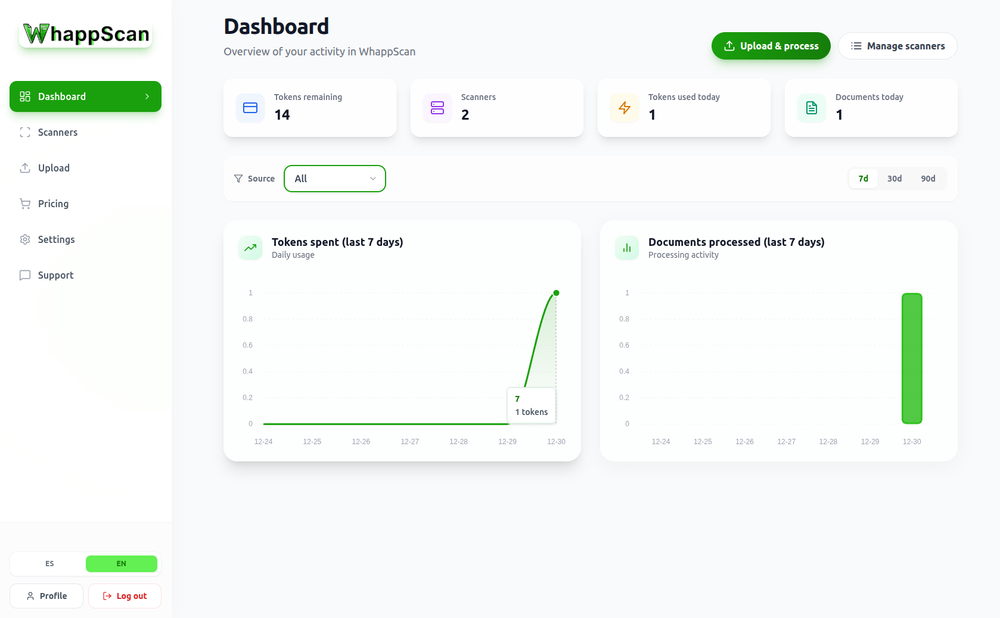
Task: Click the Tokens spent trend chart icon
Action: 250,248
